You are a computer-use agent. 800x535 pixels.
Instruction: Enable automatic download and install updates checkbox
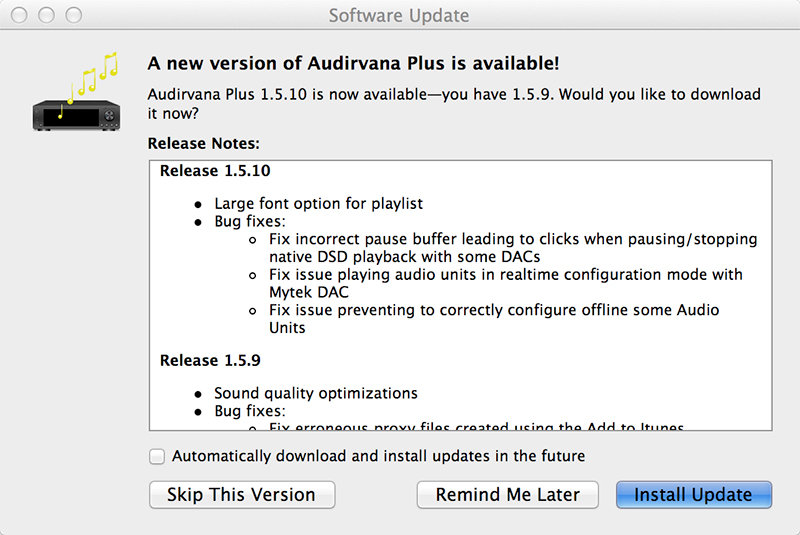click(157, 456)
